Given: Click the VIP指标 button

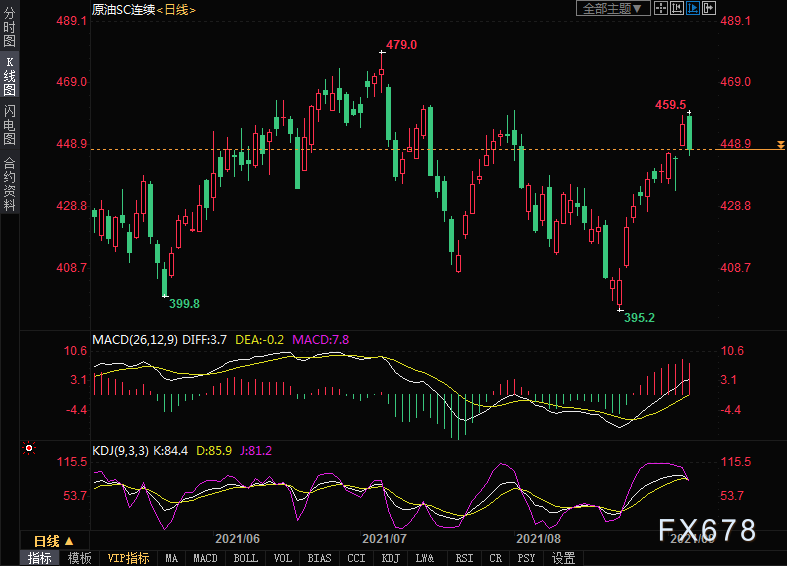Looking at the screenshot, I should pyautogui.click(x=128, y=558).
